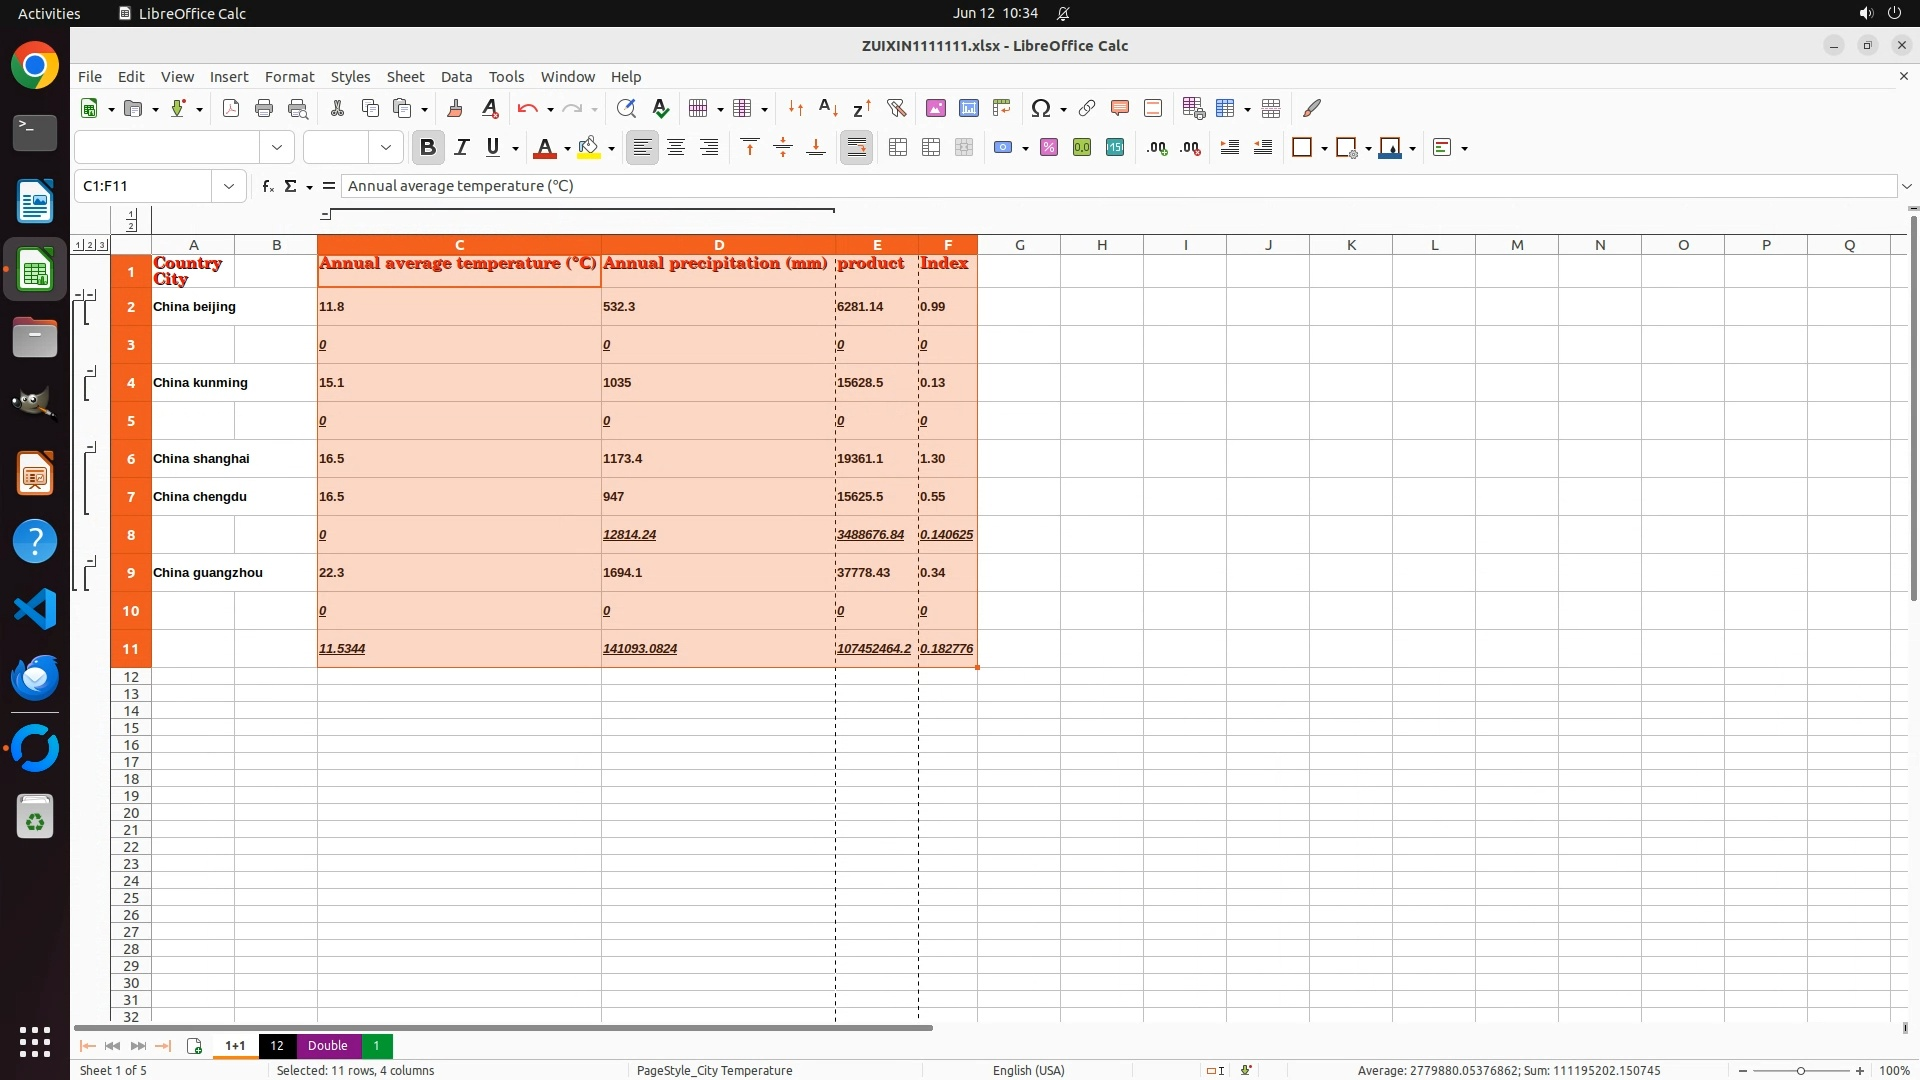The image size is (1920, 1080).
Task: Click outline level 2 button
Action: tap(90, 245)
